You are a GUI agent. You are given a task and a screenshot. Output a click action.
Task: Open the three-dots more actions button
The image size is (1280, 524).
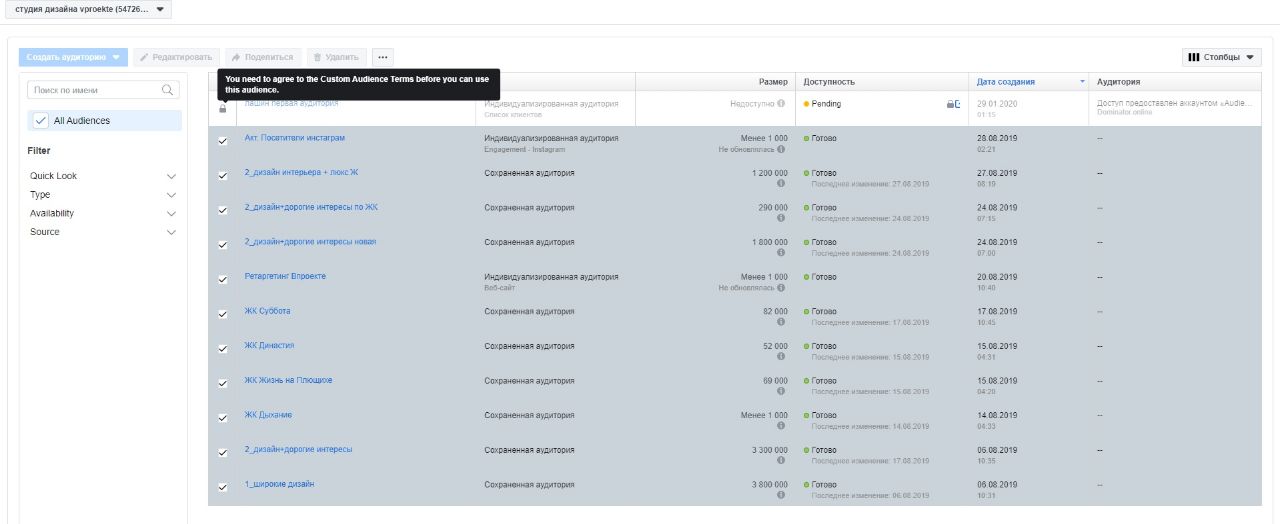point(382,57)
